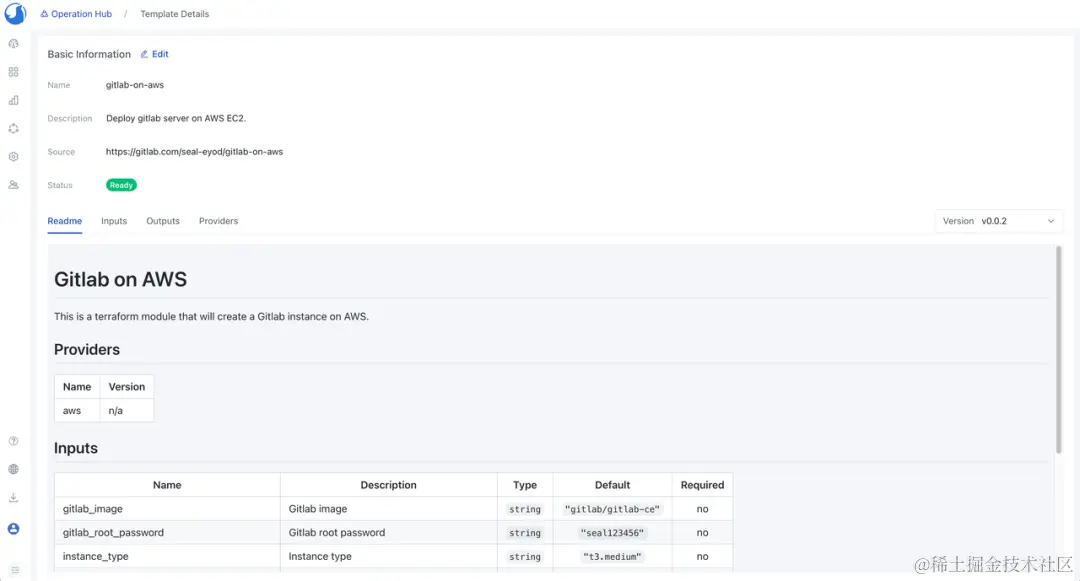
Task: Click the question mark help icon
Action: pyautogui.click(x=13, y=441)
